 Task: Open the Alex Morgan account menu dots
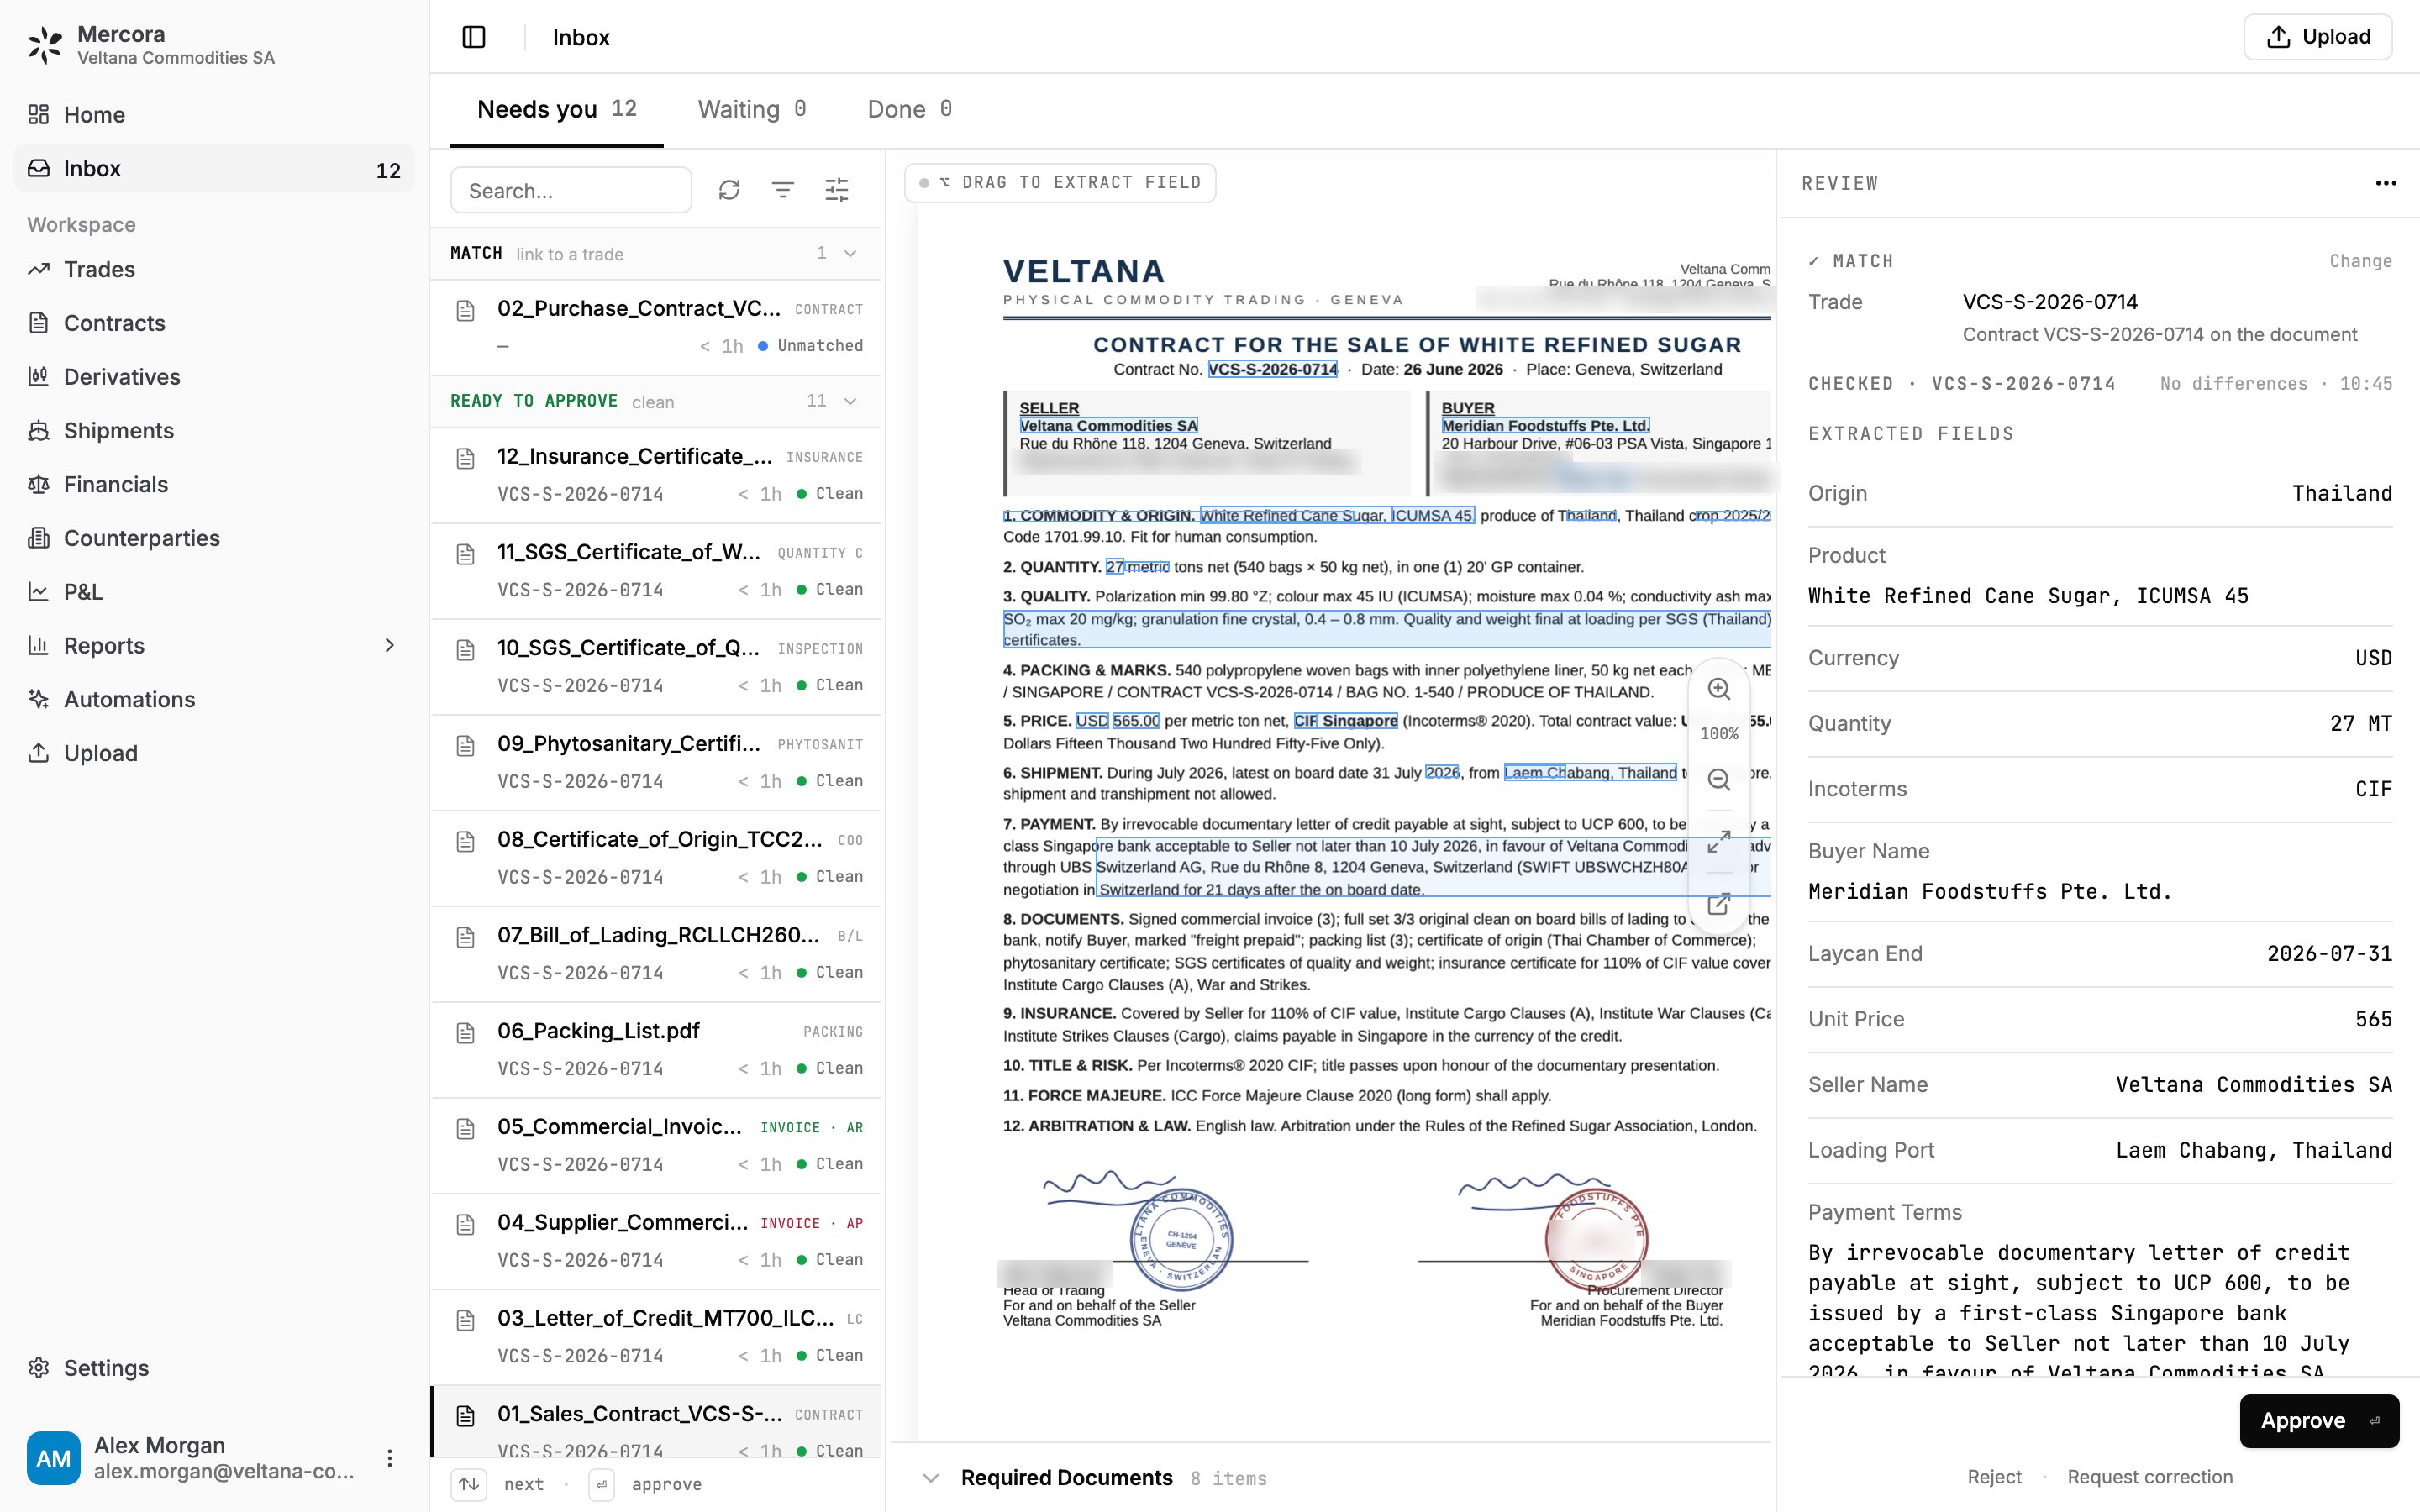(x=390, y=1458)
